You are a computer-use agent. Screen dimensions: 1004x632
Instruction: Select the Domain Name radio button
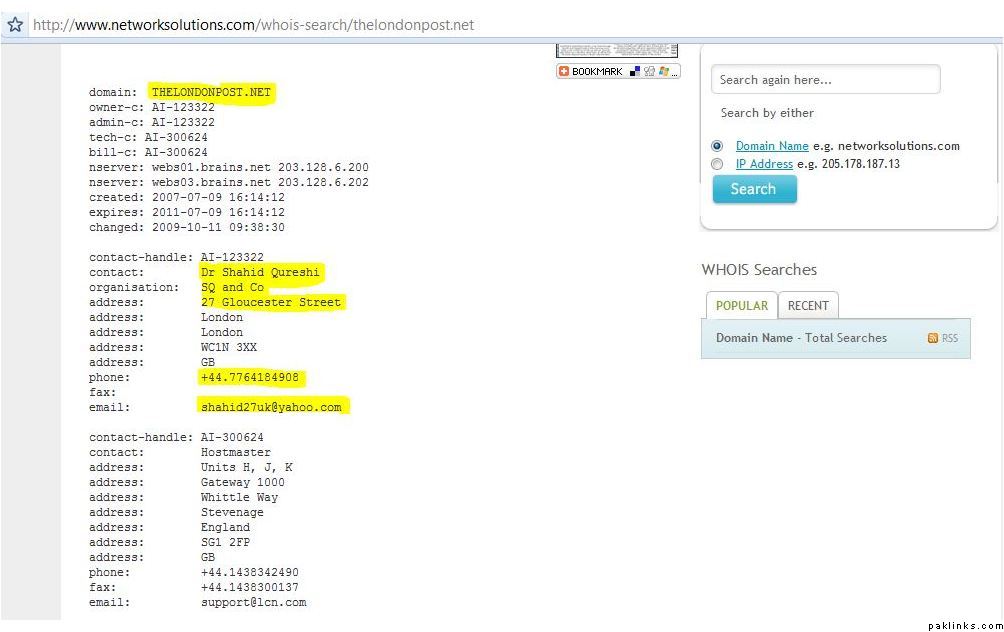[x=717, y=146]
